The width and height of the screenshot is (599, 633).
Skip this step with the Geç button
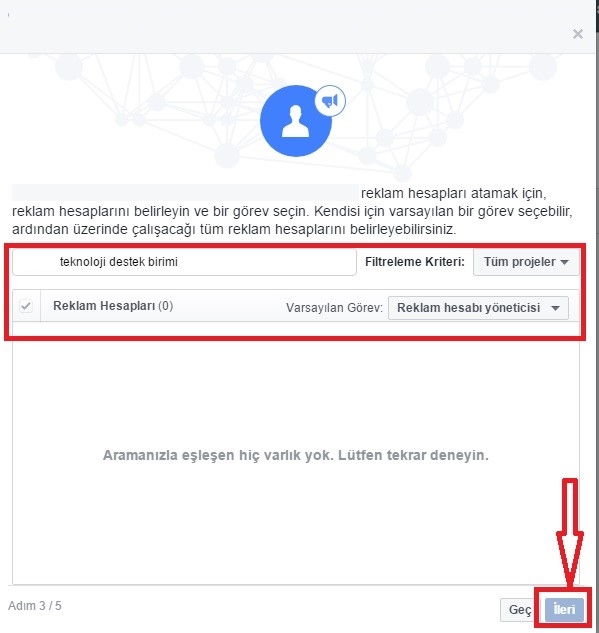pyautogui.click(x=519, y=610)
